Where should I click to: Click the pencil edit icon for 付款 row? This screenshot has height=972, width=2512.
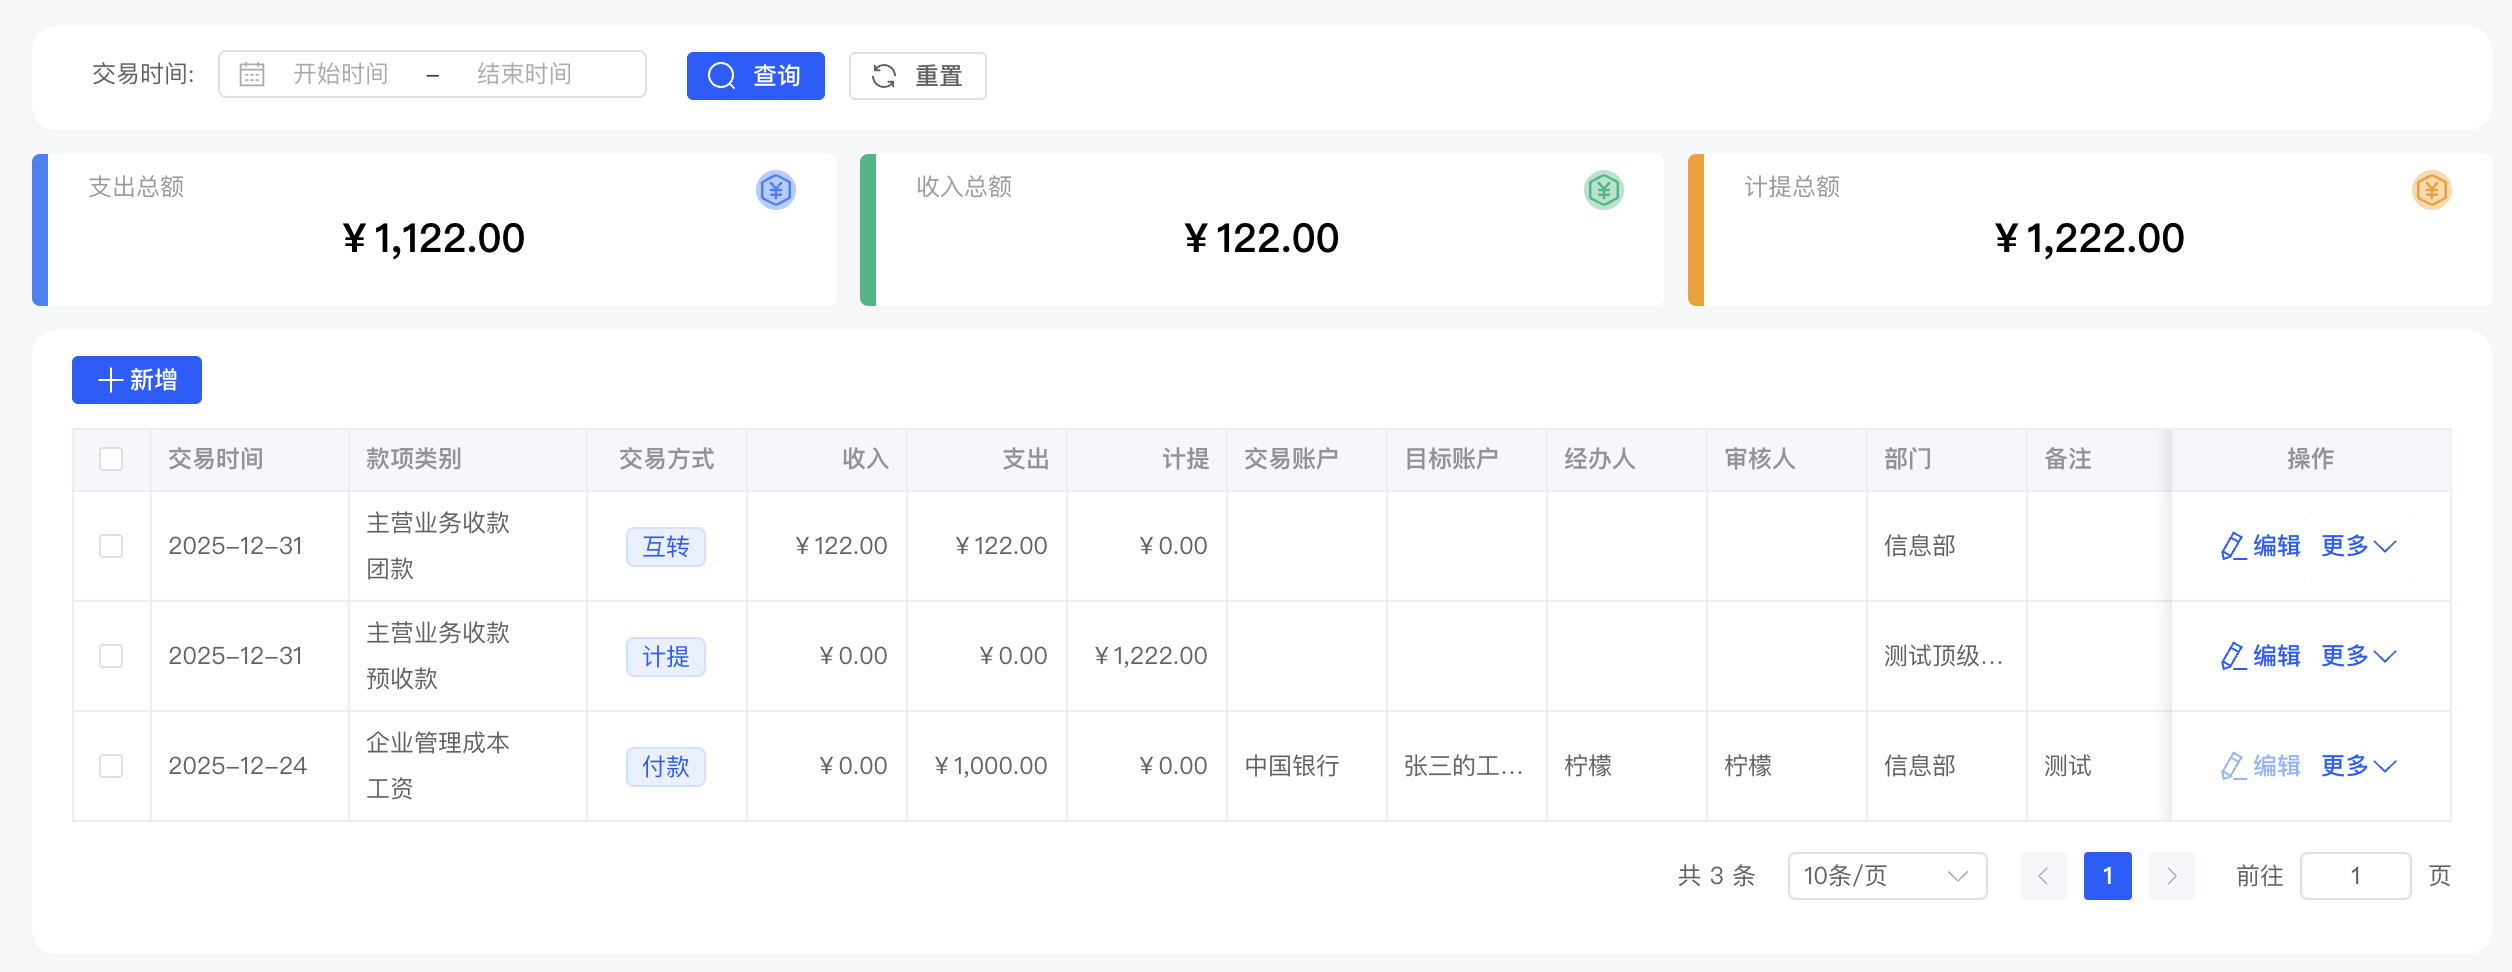(x=2233, y=766)
